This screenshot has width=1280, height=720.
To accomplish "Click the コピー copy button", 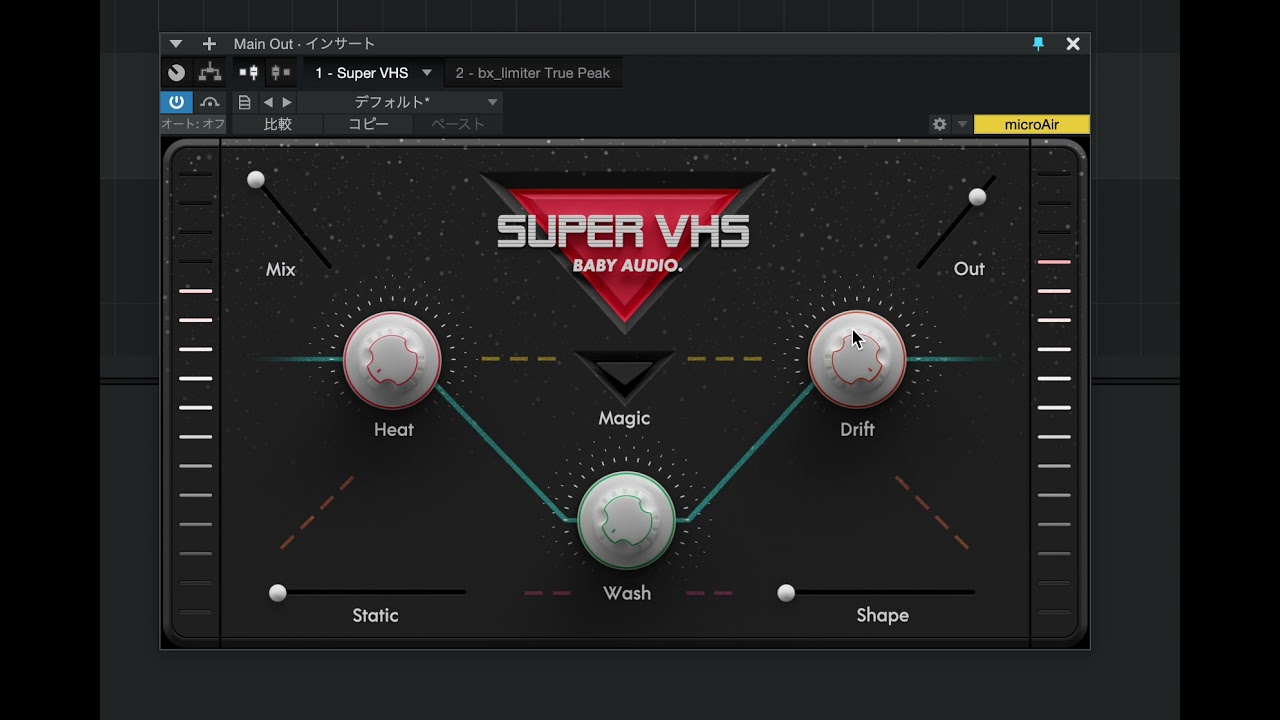I will click(368, 124).
